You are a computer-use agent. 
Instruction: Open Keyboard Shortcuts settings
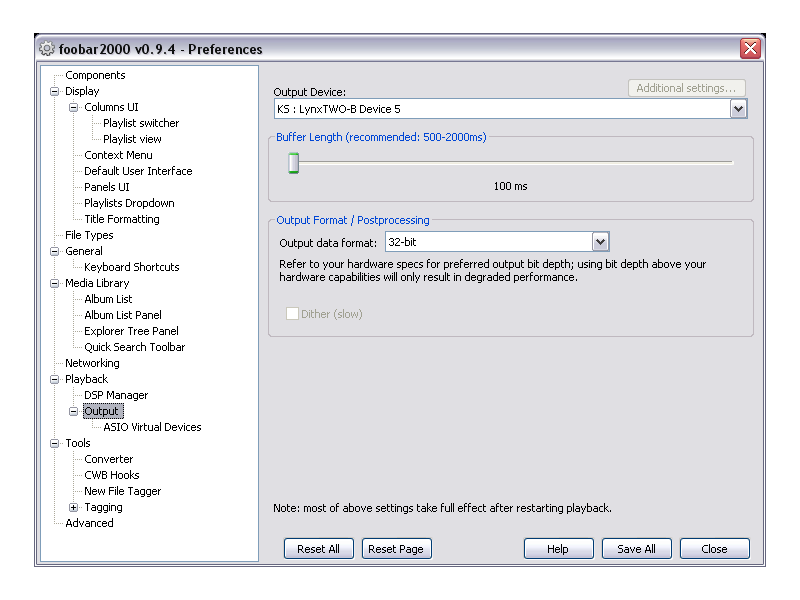[132, 267]
